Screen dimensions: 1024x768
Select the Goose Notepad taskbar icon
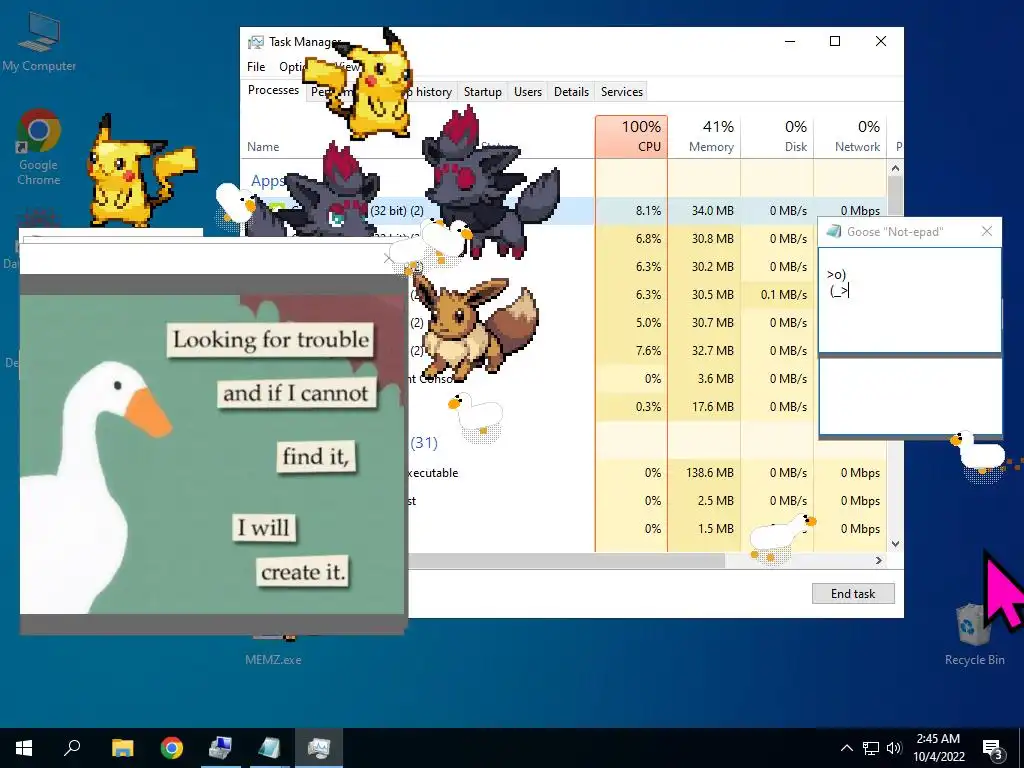click(269, 748)
